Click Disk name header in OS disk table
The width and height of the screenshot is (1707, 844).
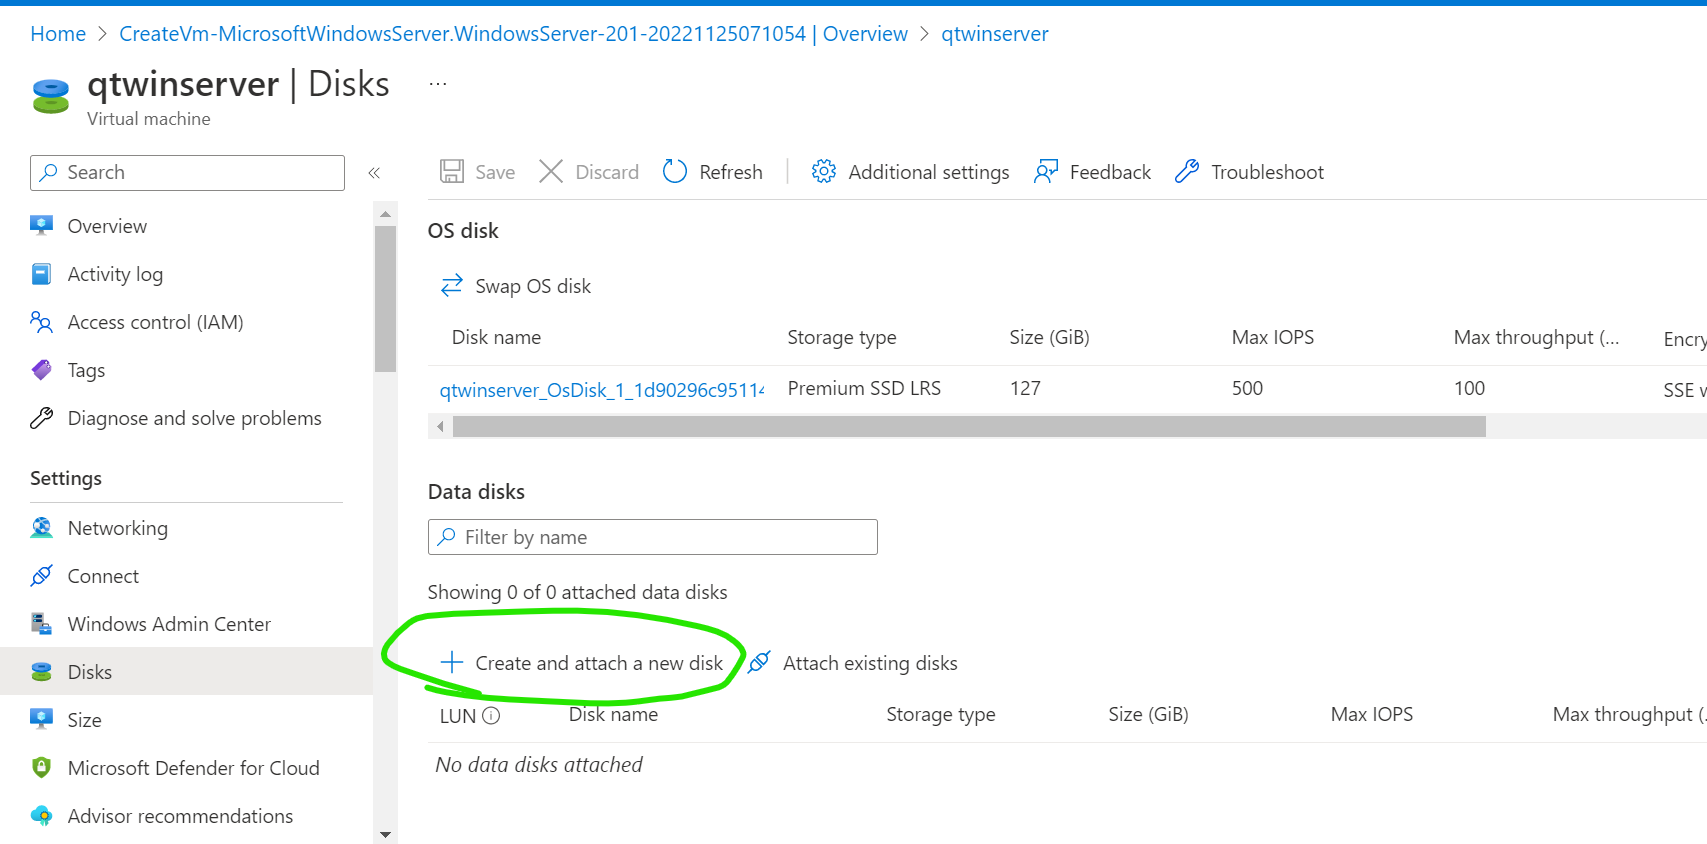tap(496, 338)
